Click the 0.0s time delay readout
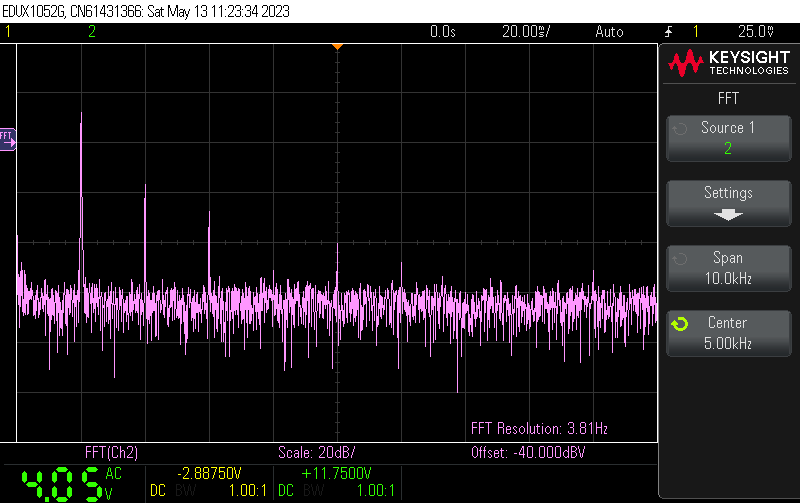800x503 pixels. tap(442, 32)
